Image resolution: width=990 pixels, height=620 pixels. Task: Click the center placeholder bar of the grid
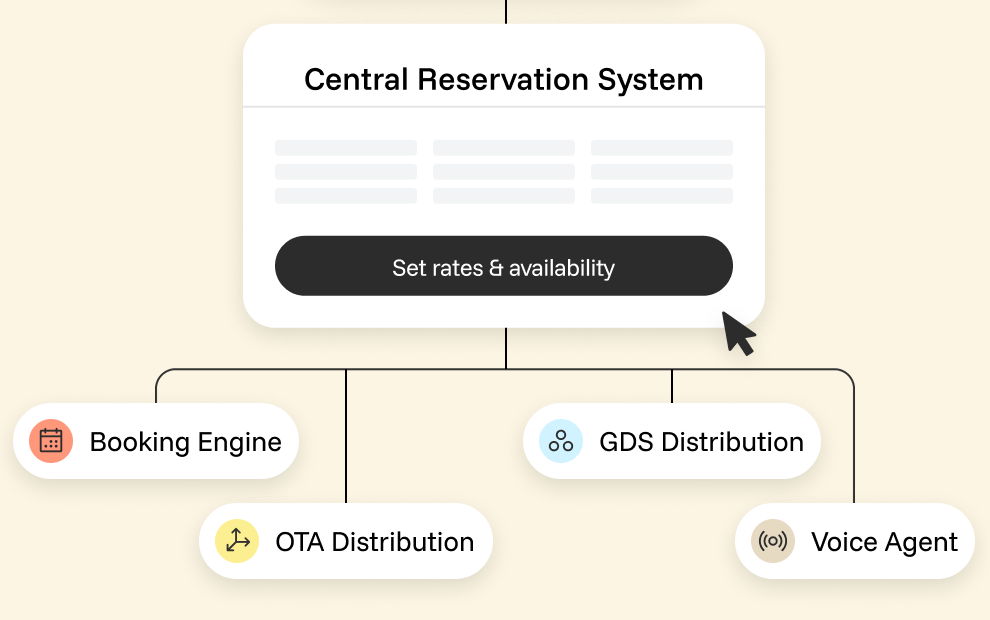(504, 172)
